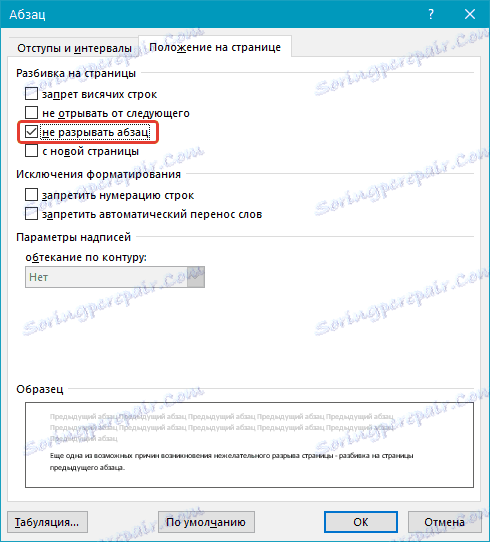
Task: Open the help question mark icon
Action: 431,14
